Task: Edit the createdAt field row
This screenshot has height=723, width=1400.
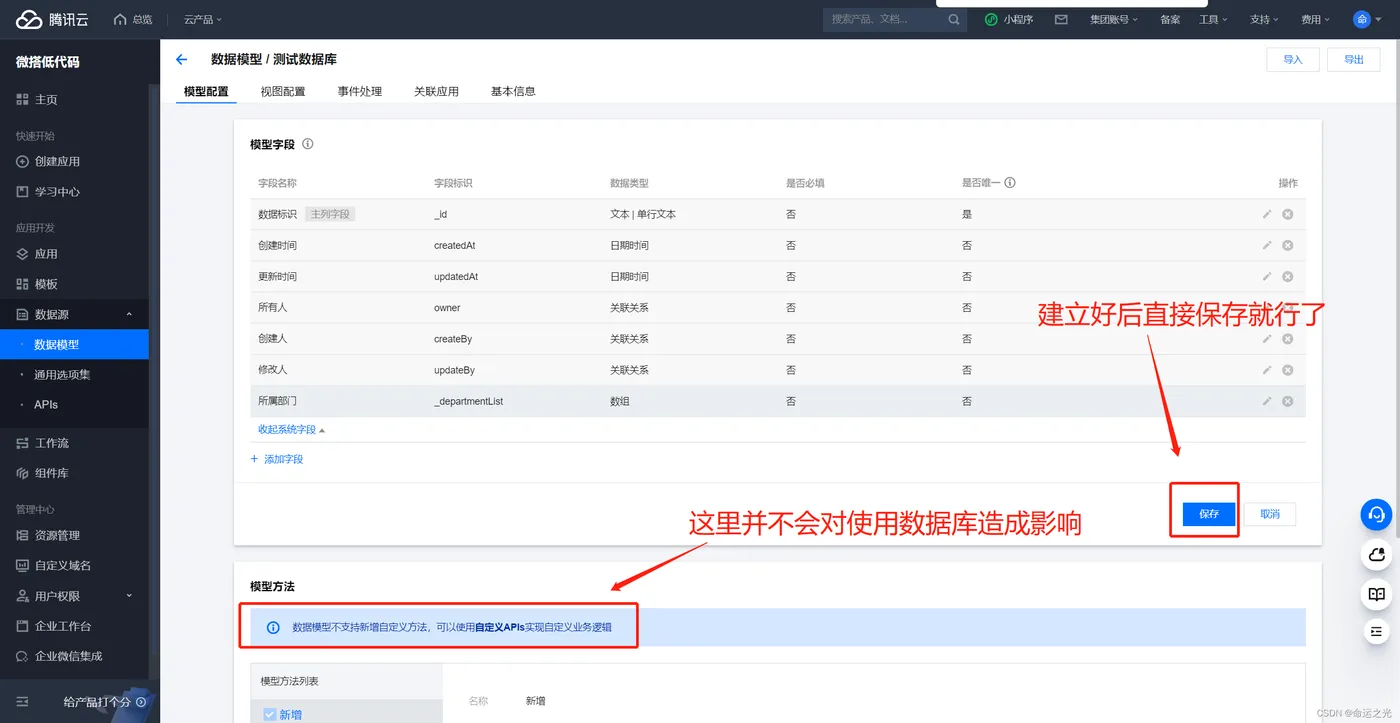Action: (x=1267, y=245)
